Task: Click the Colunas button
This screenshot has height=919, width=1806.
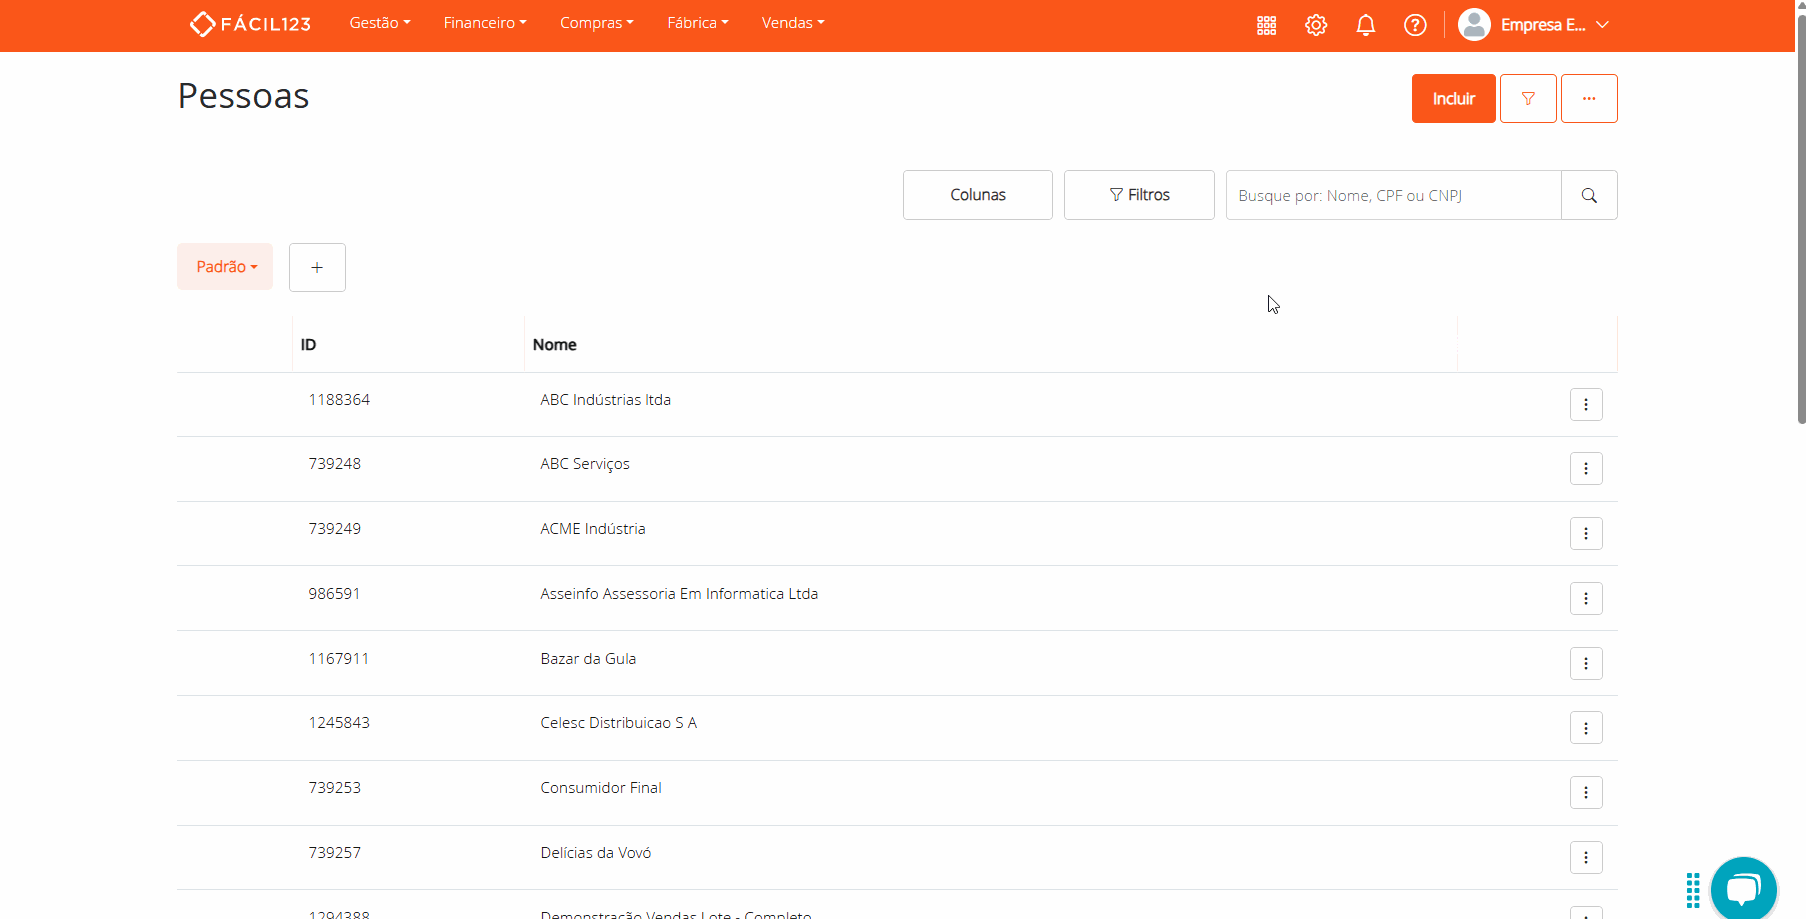Action: pyautogui.click(x=977, y=195)
